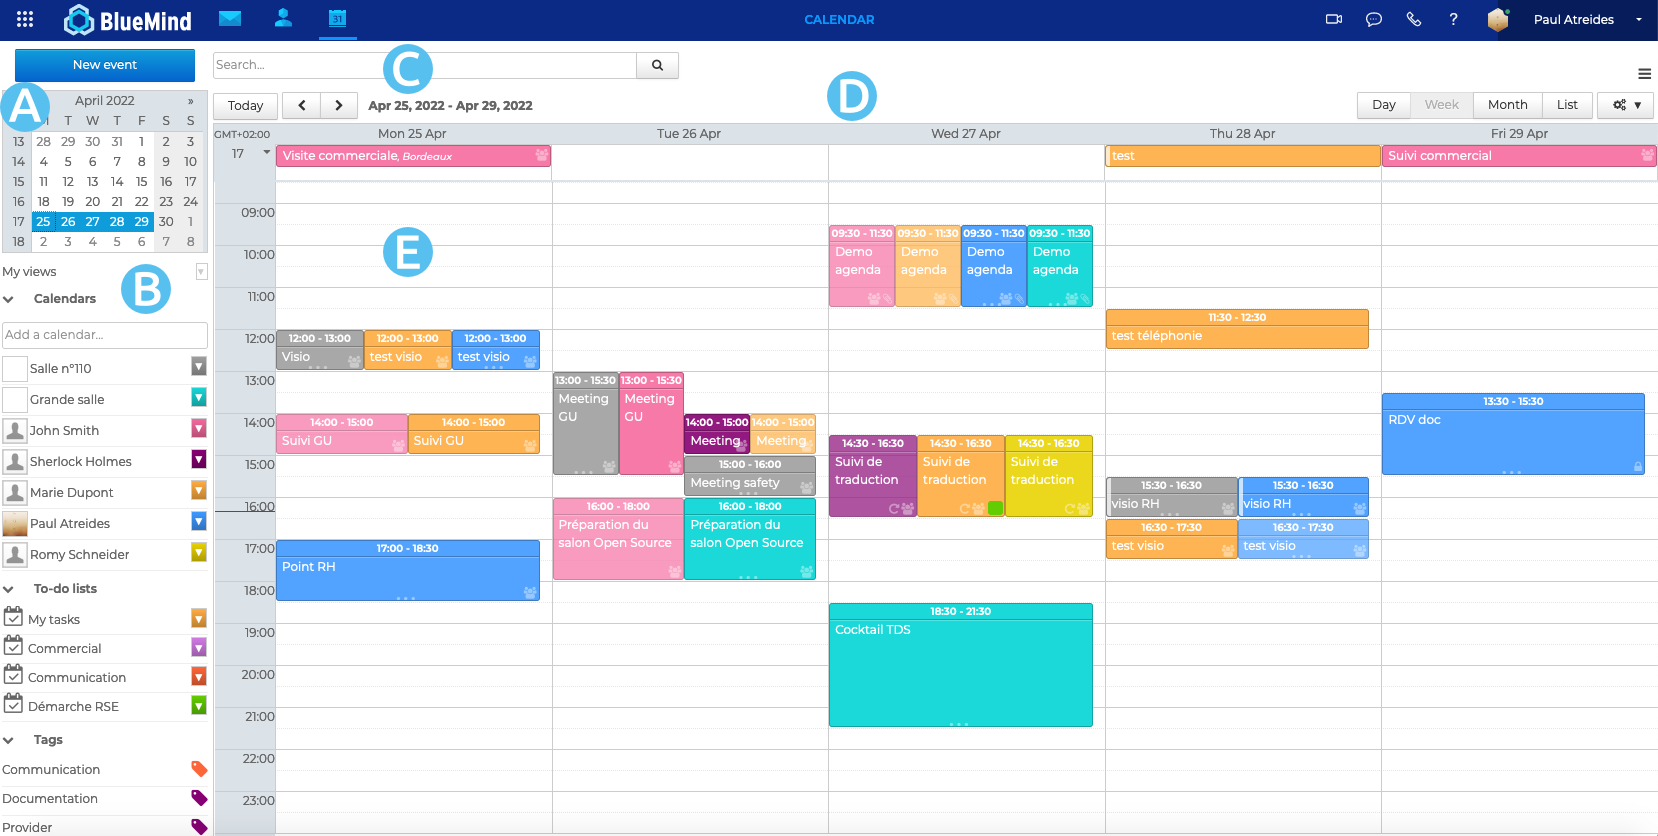The image size is (1658, 836).
Task: Toggle the Salle n°110 calendar checkbox
Action: tap(15, 368)
